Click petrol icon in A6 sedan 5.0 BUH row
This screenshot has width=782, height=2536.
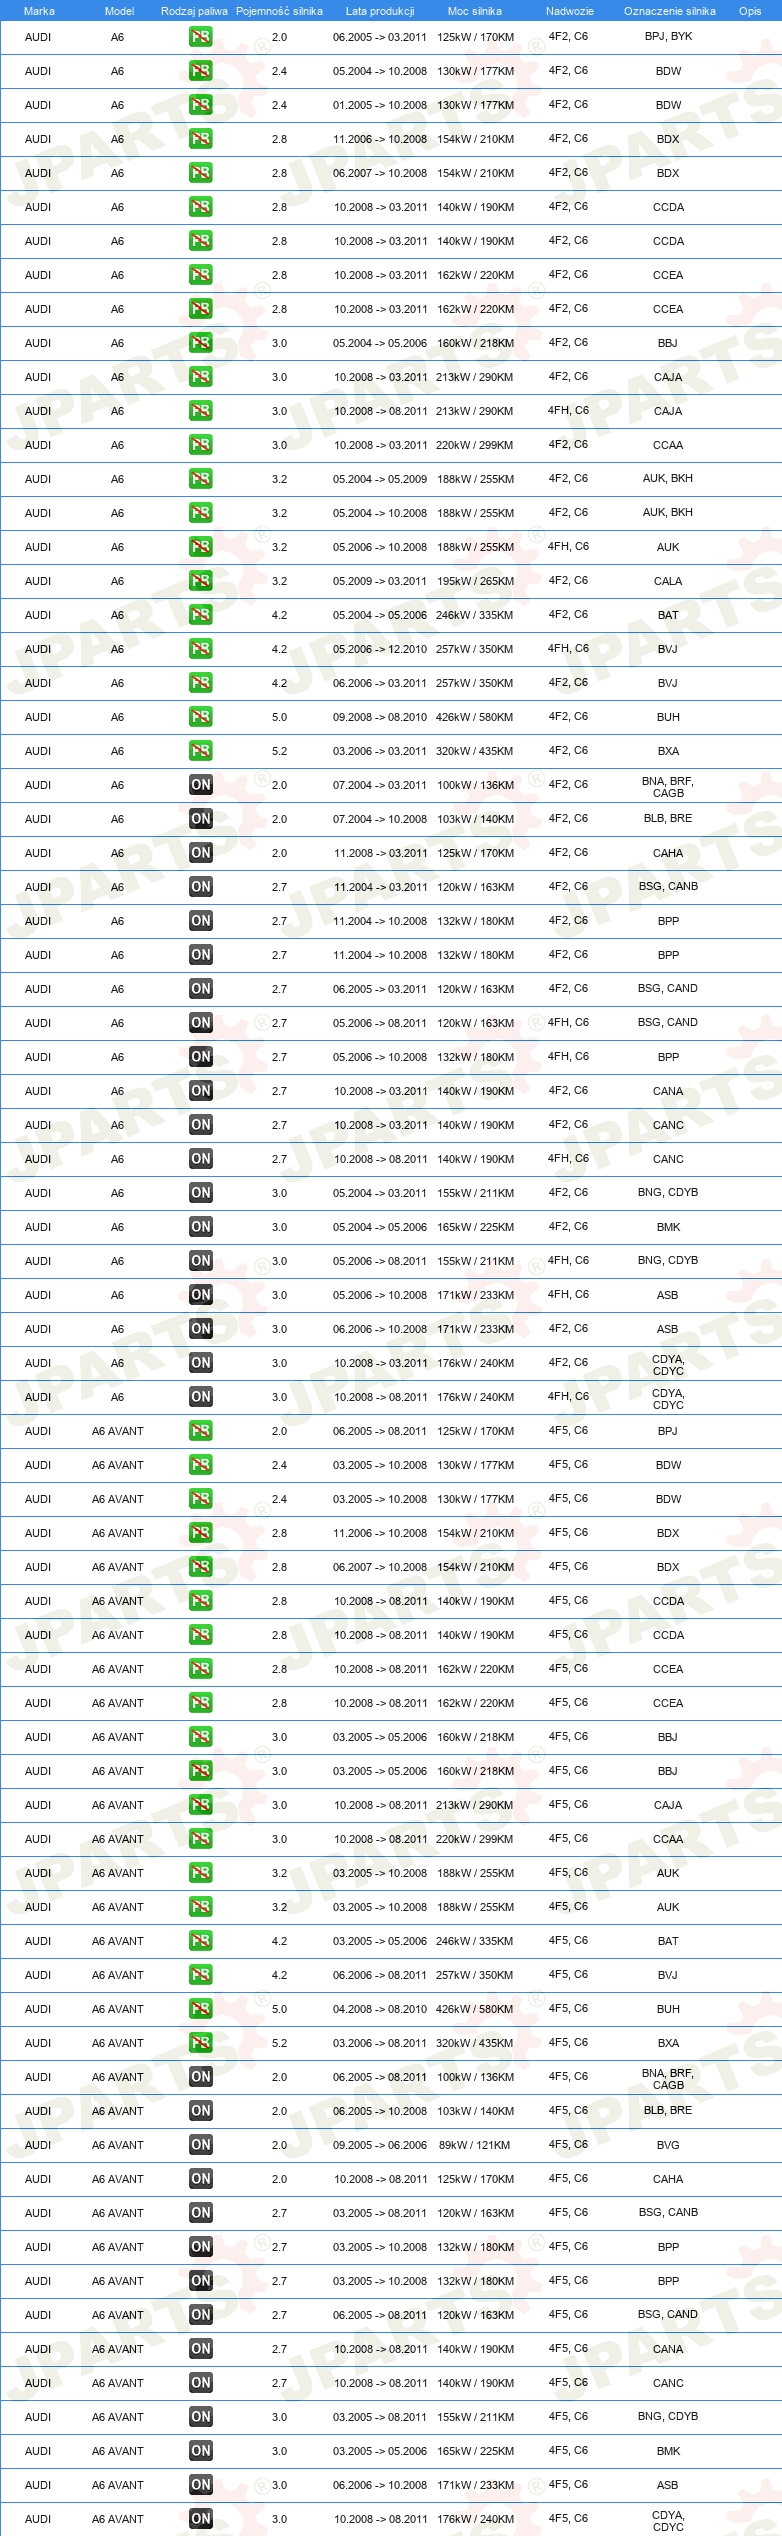(x=200, y=717)
